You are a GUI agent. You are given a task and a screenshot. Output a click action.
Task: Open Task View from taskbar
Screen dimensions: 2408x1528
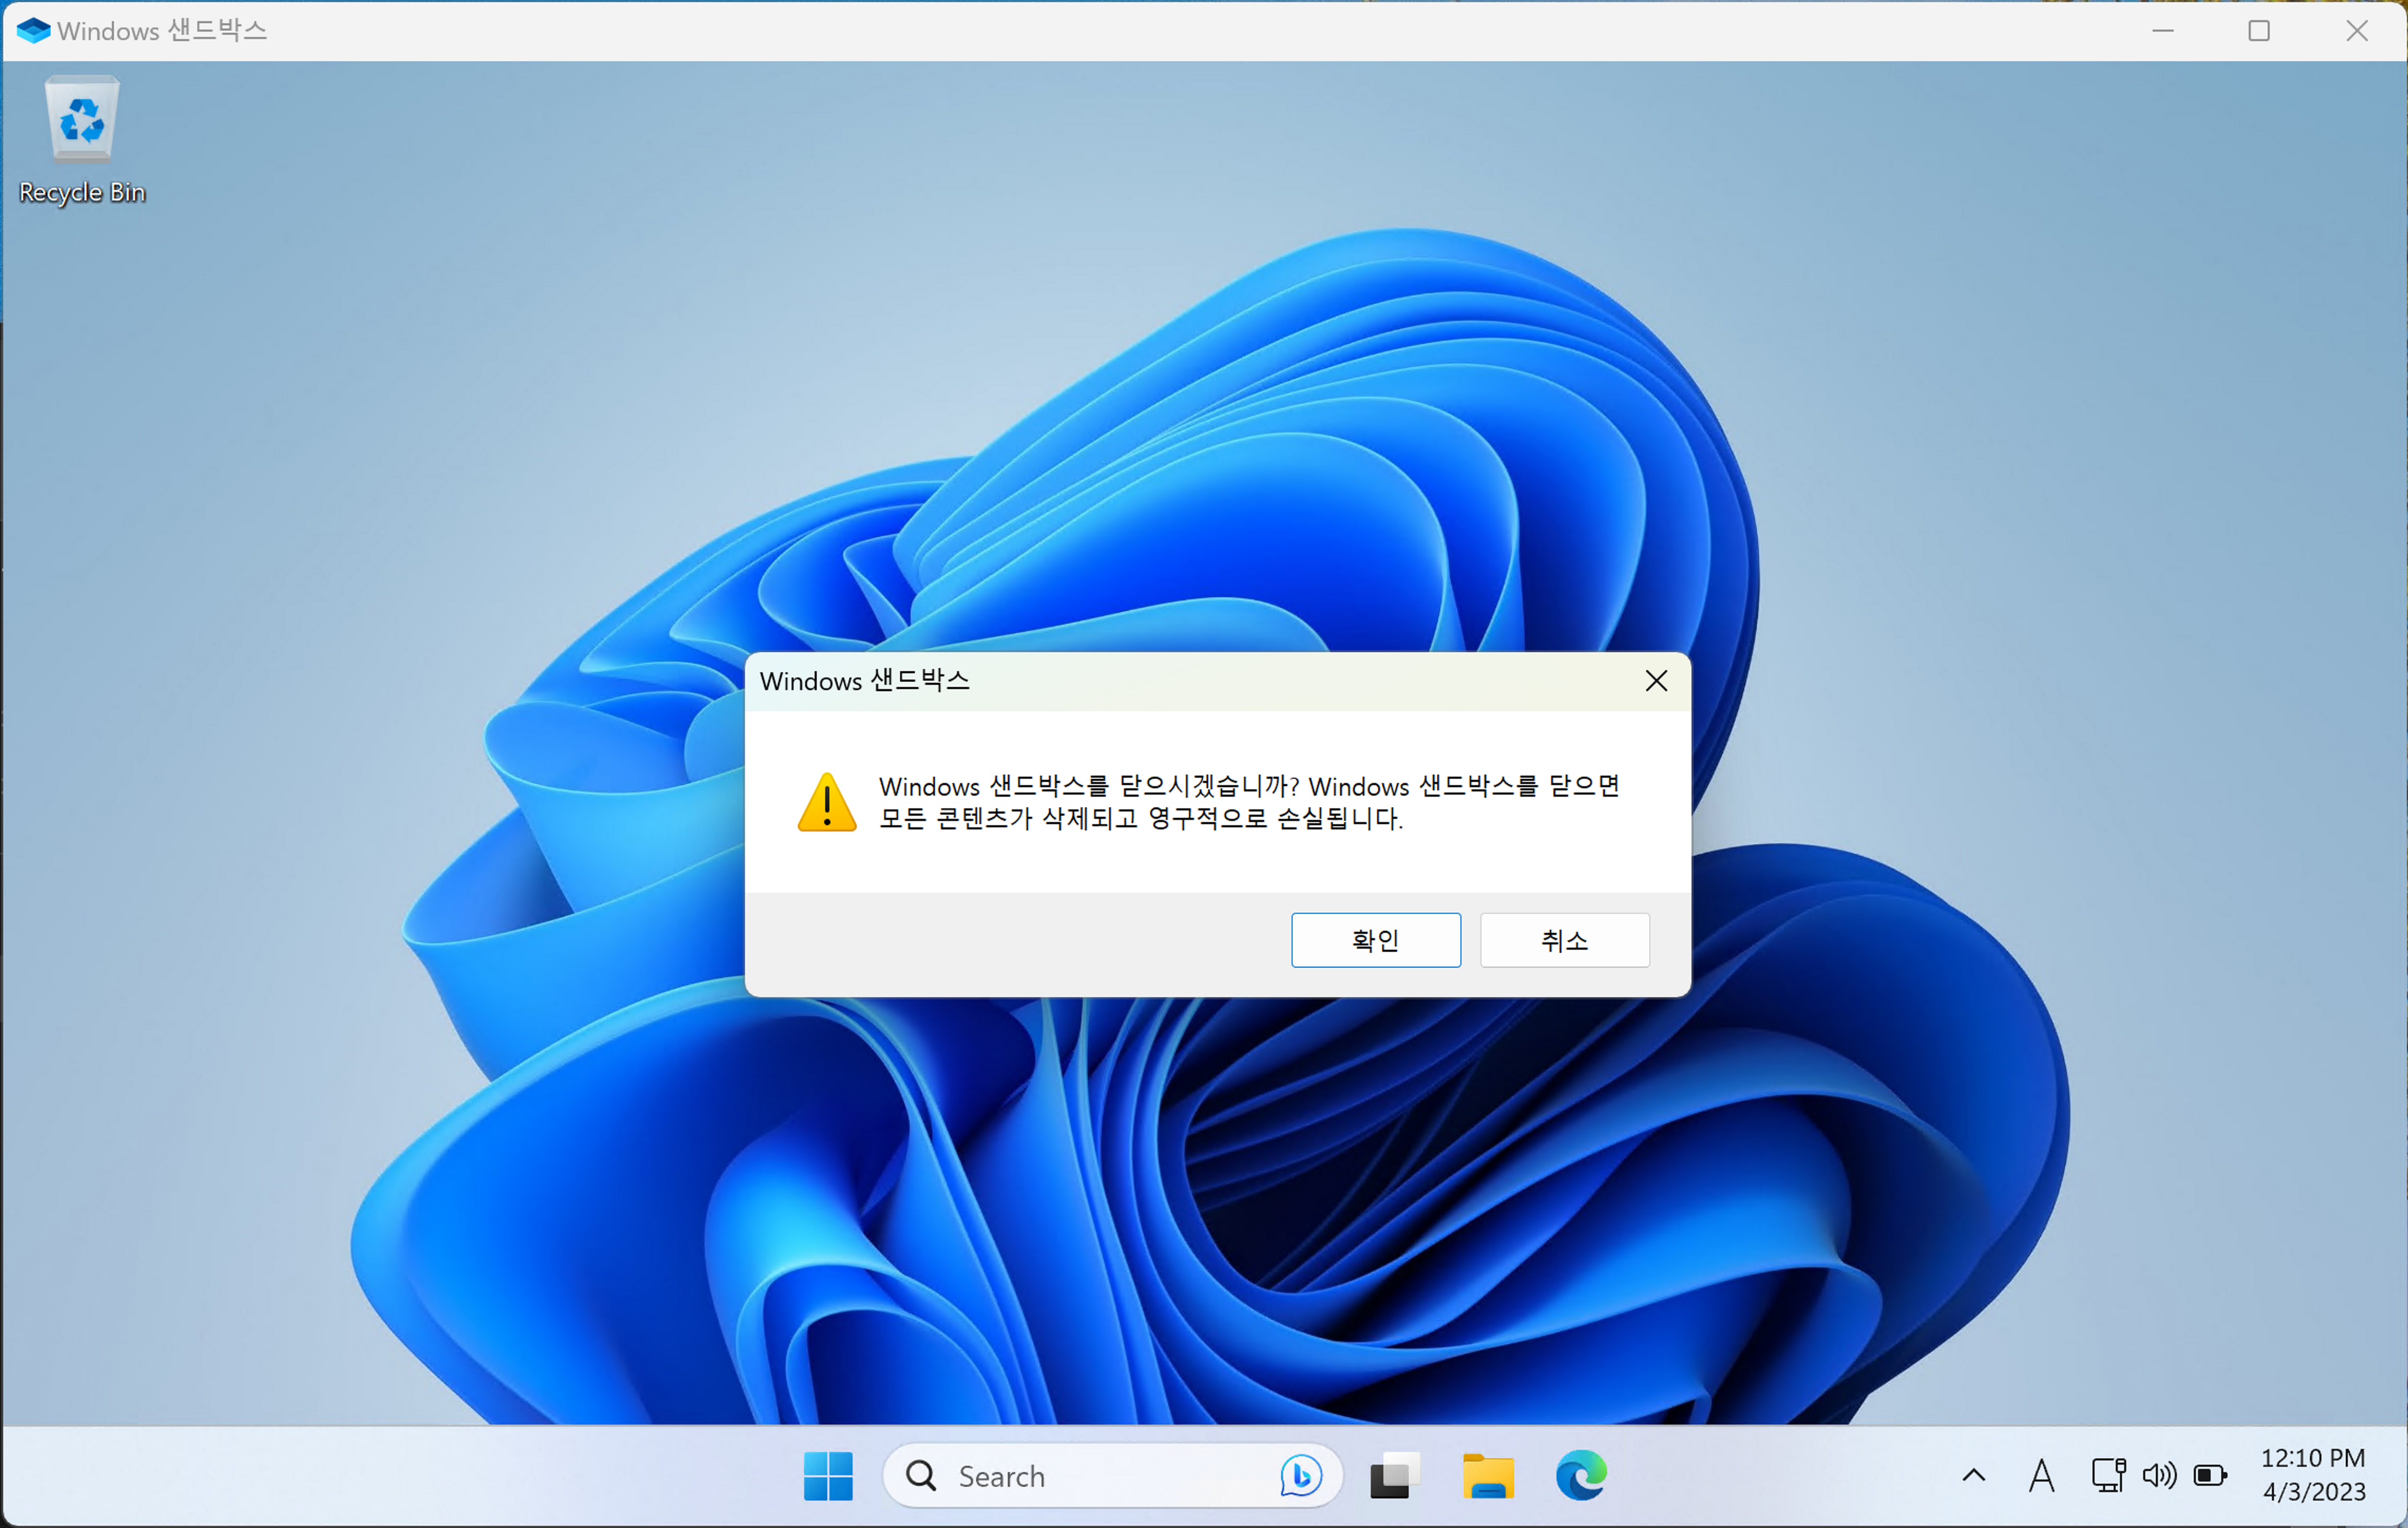point(1394,1476)
